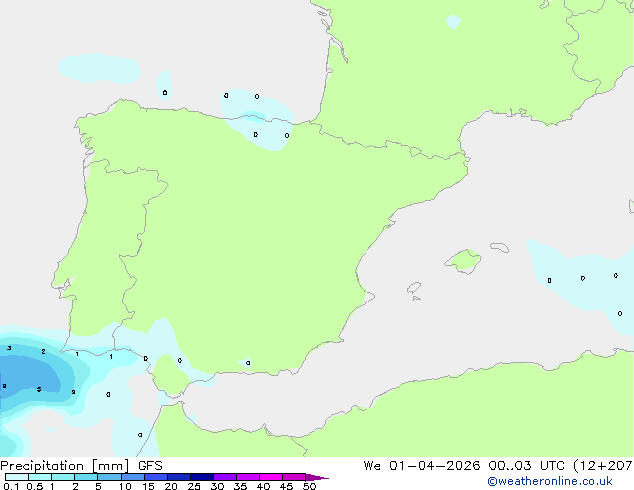Click the '25' legend scale label
Screen dimensions: 634x490
point(194,486)
